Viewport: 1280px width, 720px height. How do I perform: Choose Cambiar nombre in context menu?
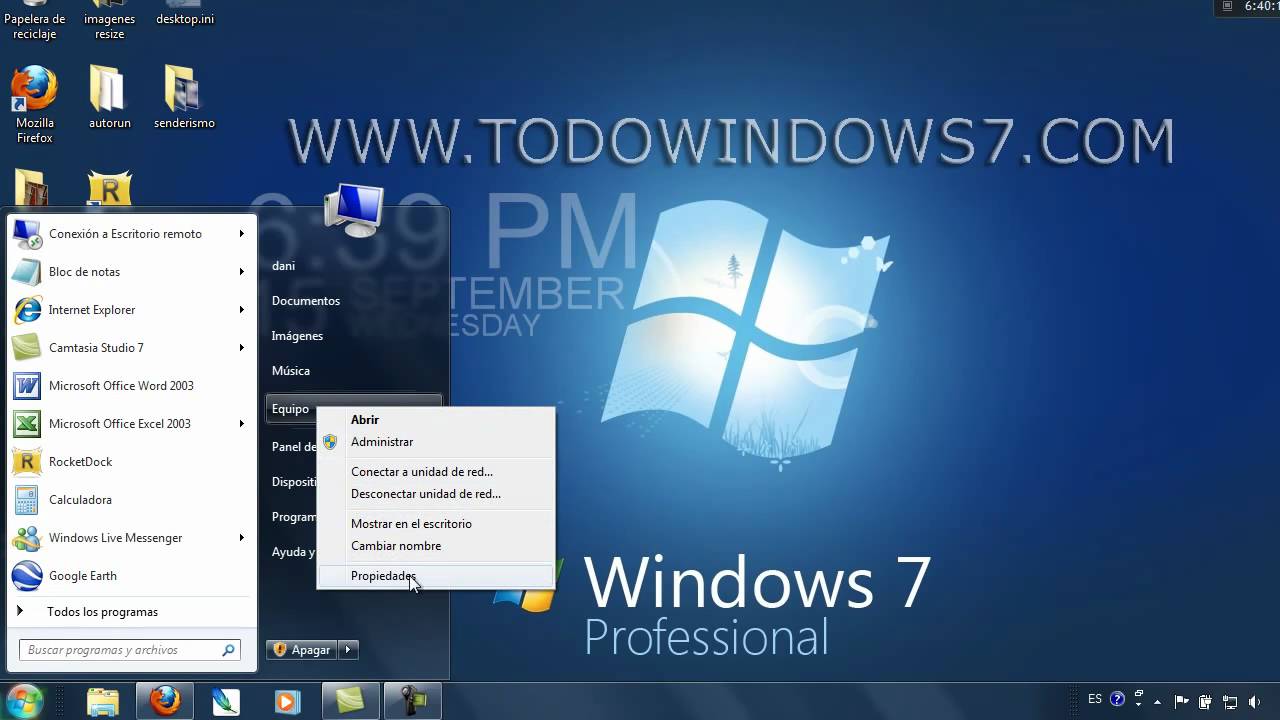[436, 546]
